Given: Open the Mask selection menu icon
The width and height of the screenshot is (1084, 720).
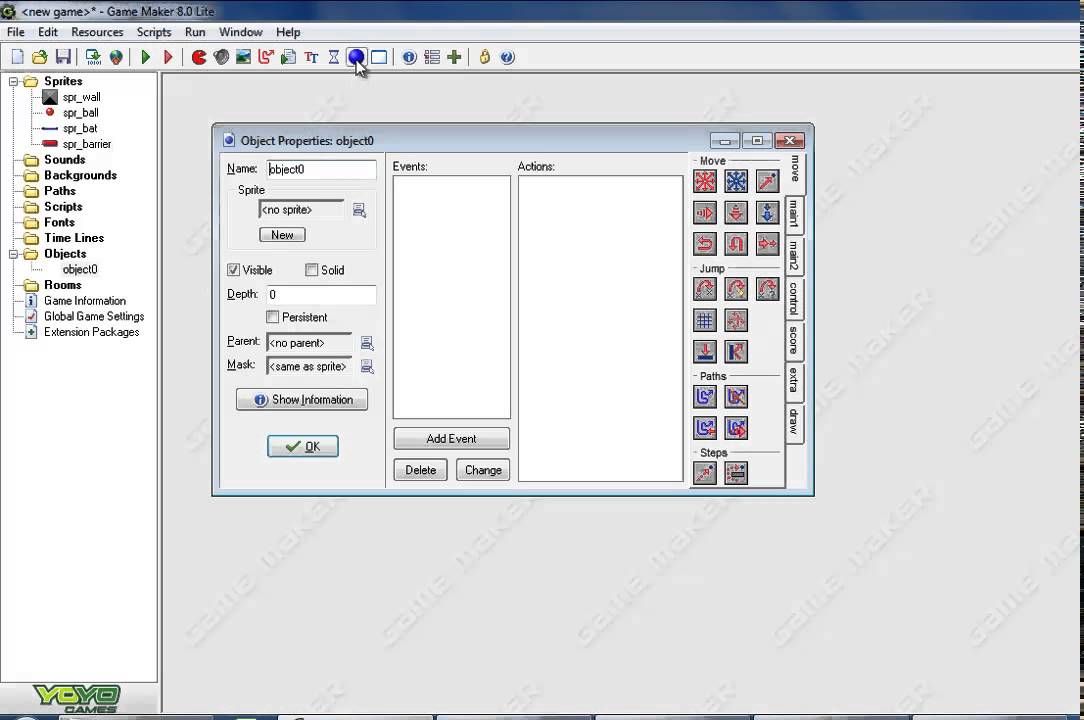Looking at the screenshot, I should click(367, 367).
